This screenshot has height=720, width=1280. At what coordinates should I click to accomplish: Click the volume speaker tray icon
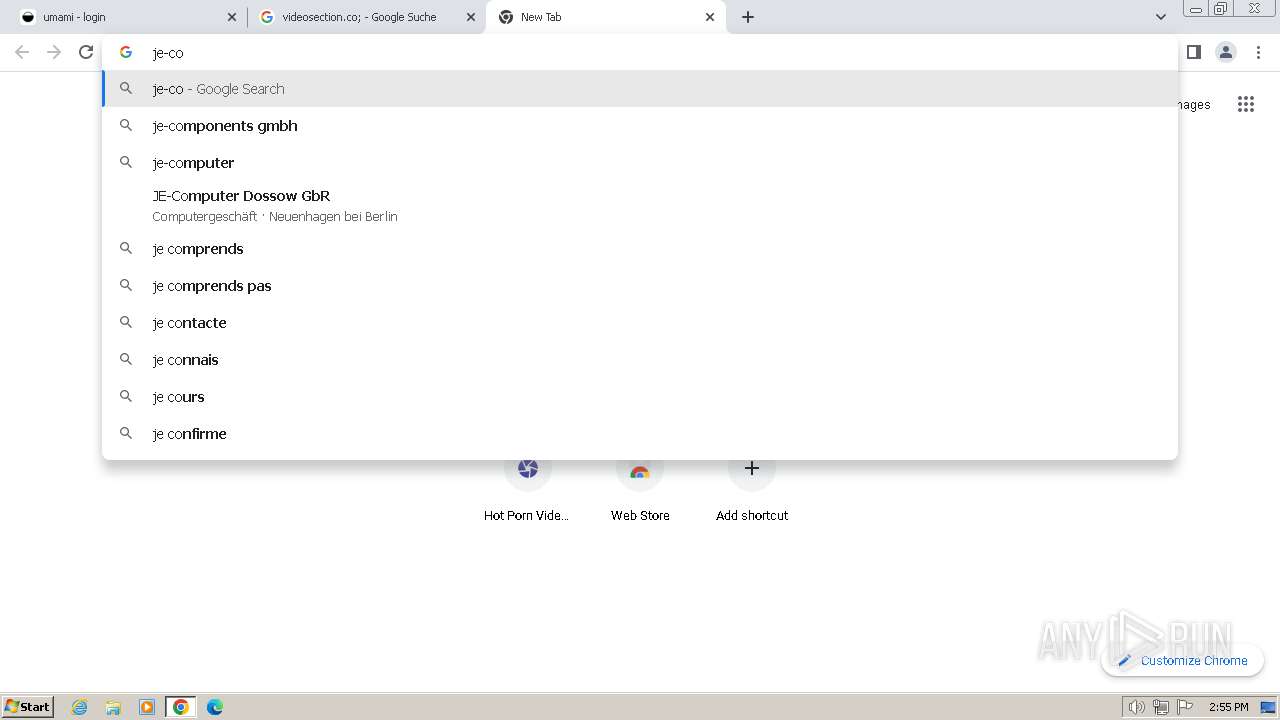click(x=1137, y=707)
